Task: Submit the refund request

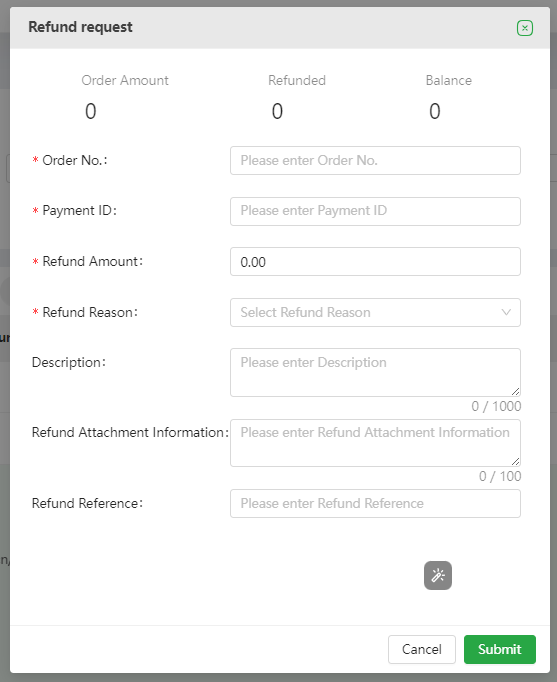Action: pyautogui.click(x=500, y=649)
